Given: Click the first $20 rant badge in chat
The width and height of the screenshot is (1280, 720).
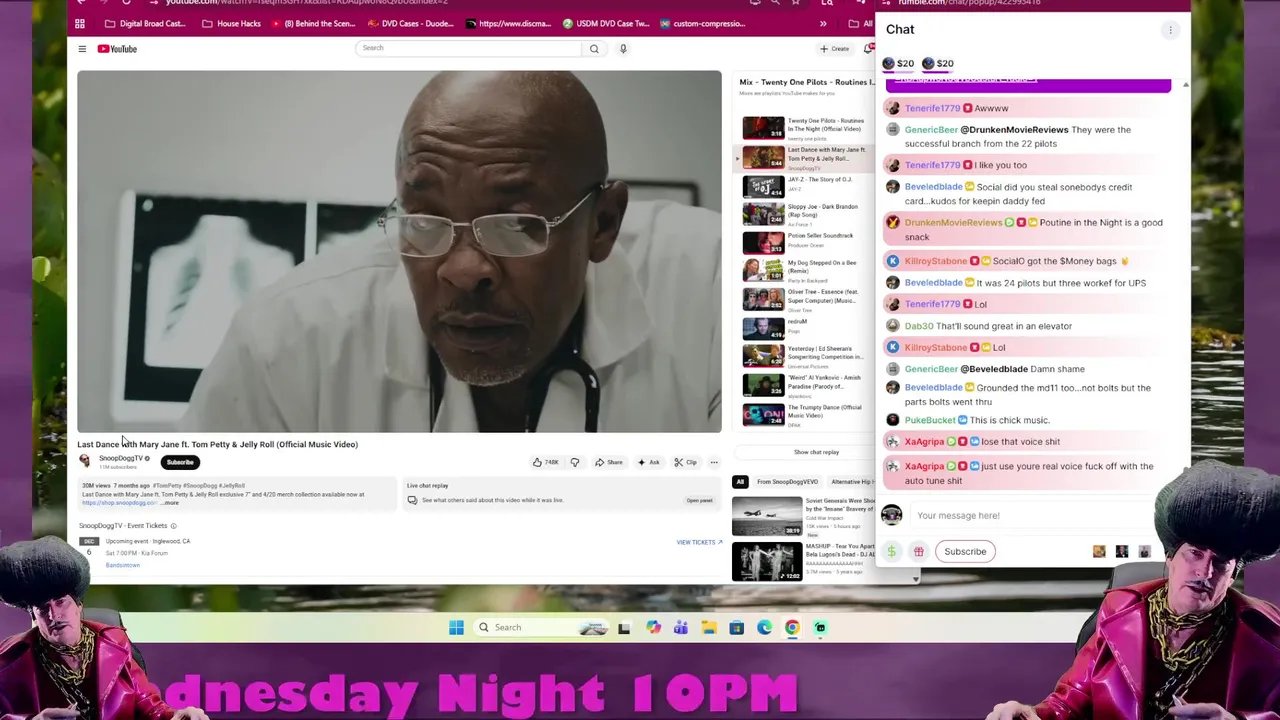Looking at the screenshot, I should coord(898,63).
